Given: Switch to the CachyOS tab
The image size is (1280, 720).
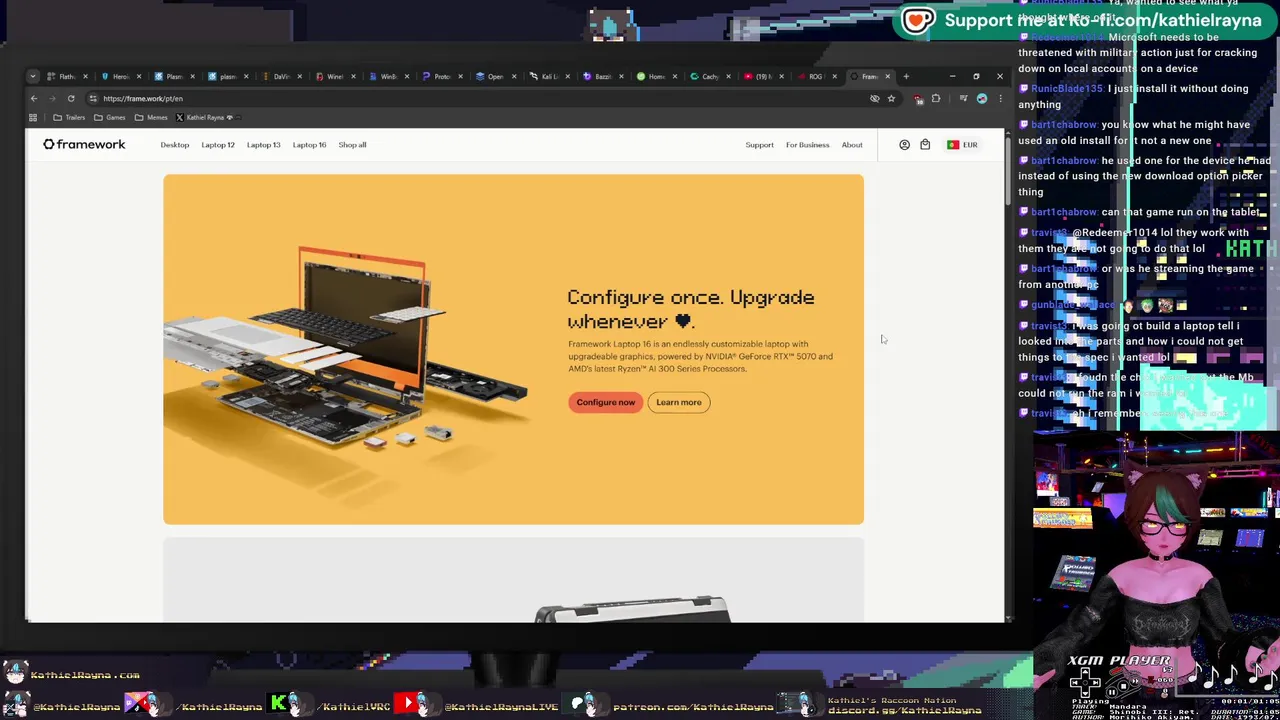Looking at the screenshot, I should pos(710,76).
